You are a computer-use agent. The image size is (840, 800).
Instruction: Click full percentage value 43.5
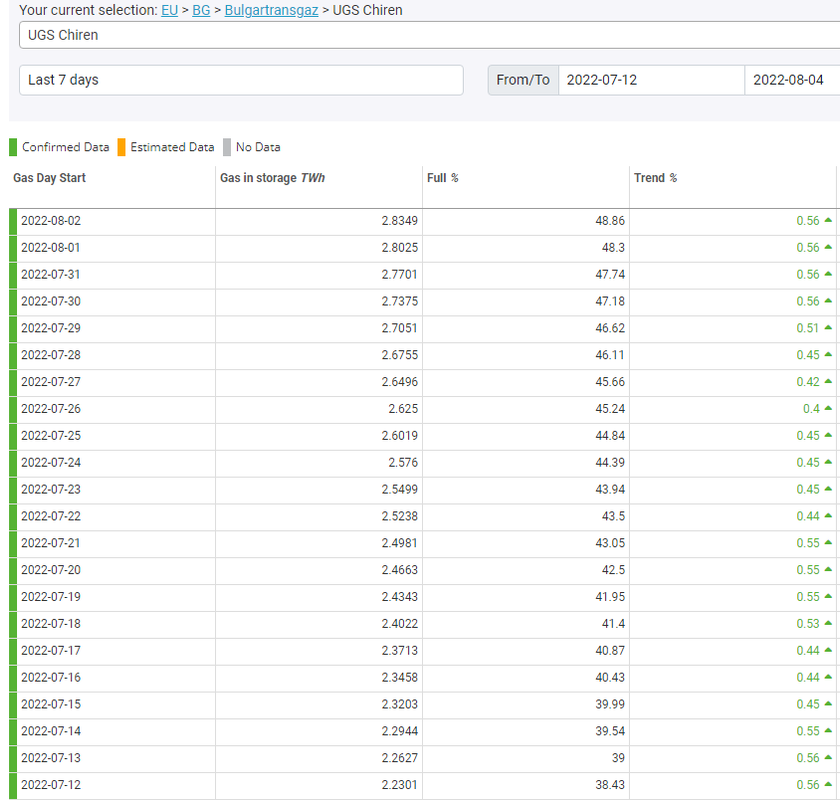click(x=613, y=516)
